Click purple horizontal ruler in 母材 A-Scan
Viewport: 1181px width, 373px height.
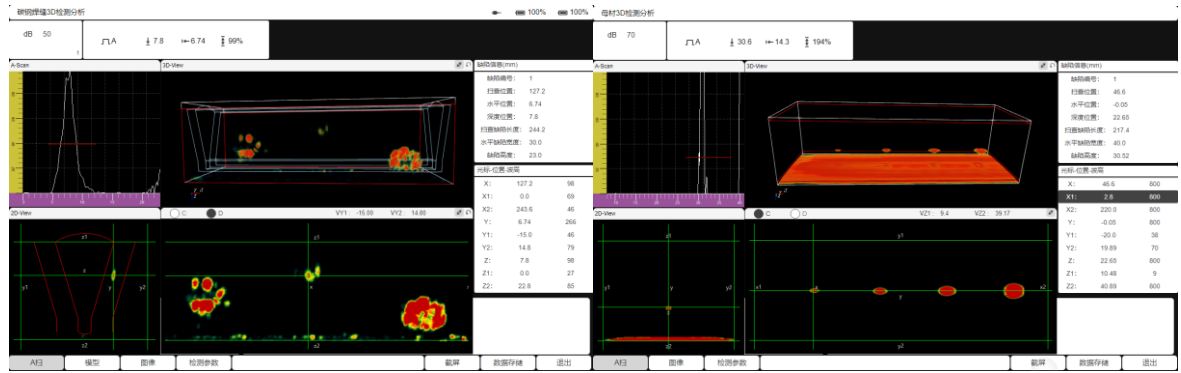[669, 200]
